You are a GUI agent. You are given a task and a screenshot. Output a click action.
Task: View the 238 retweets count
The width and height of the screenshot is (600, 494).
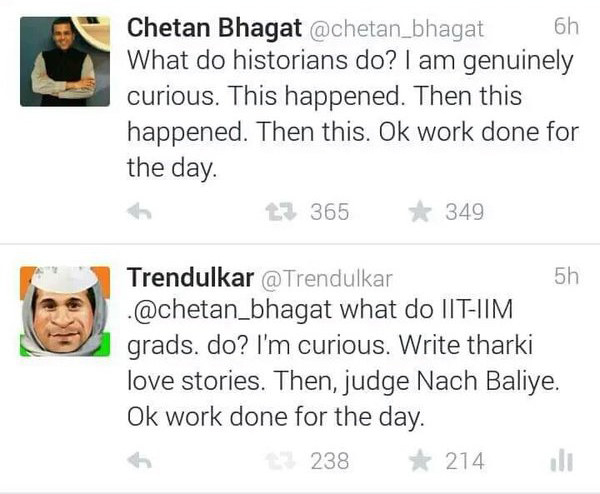329,461
